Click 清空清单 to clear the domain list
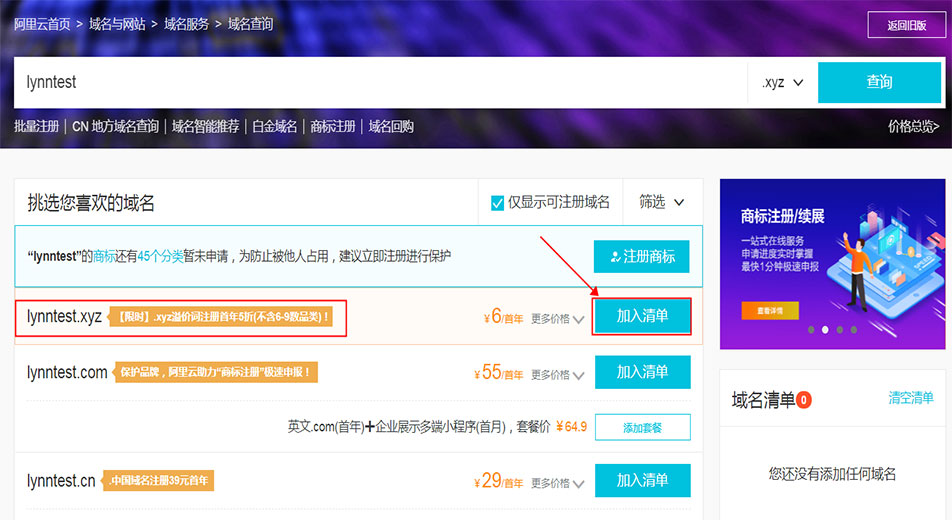Viewport: 952px width, 520px height. tap(910, 398)
